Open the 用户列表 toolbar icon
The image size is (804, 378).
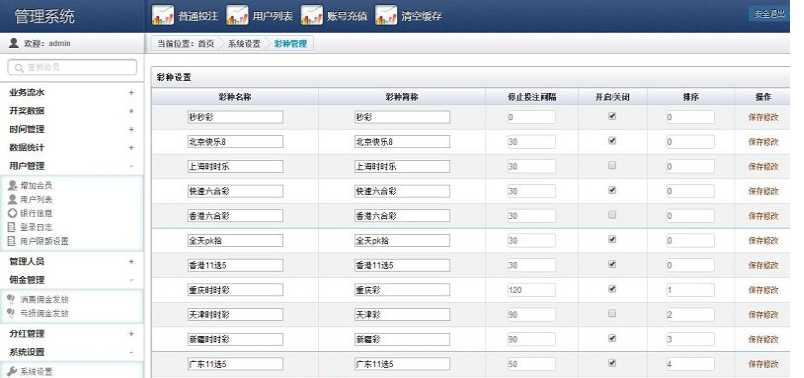237,15
